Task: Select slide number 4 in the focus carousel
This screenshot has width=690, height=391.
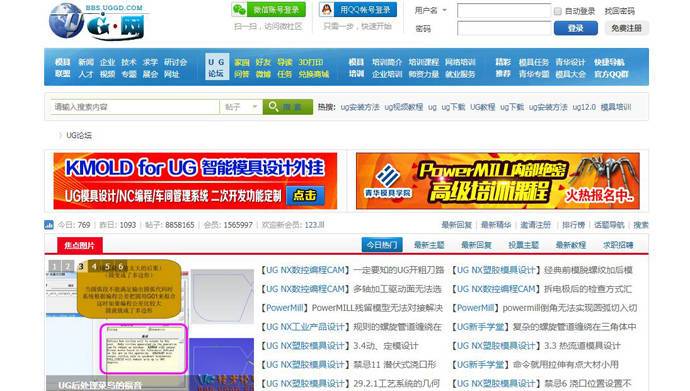Action: pos(94,266)
